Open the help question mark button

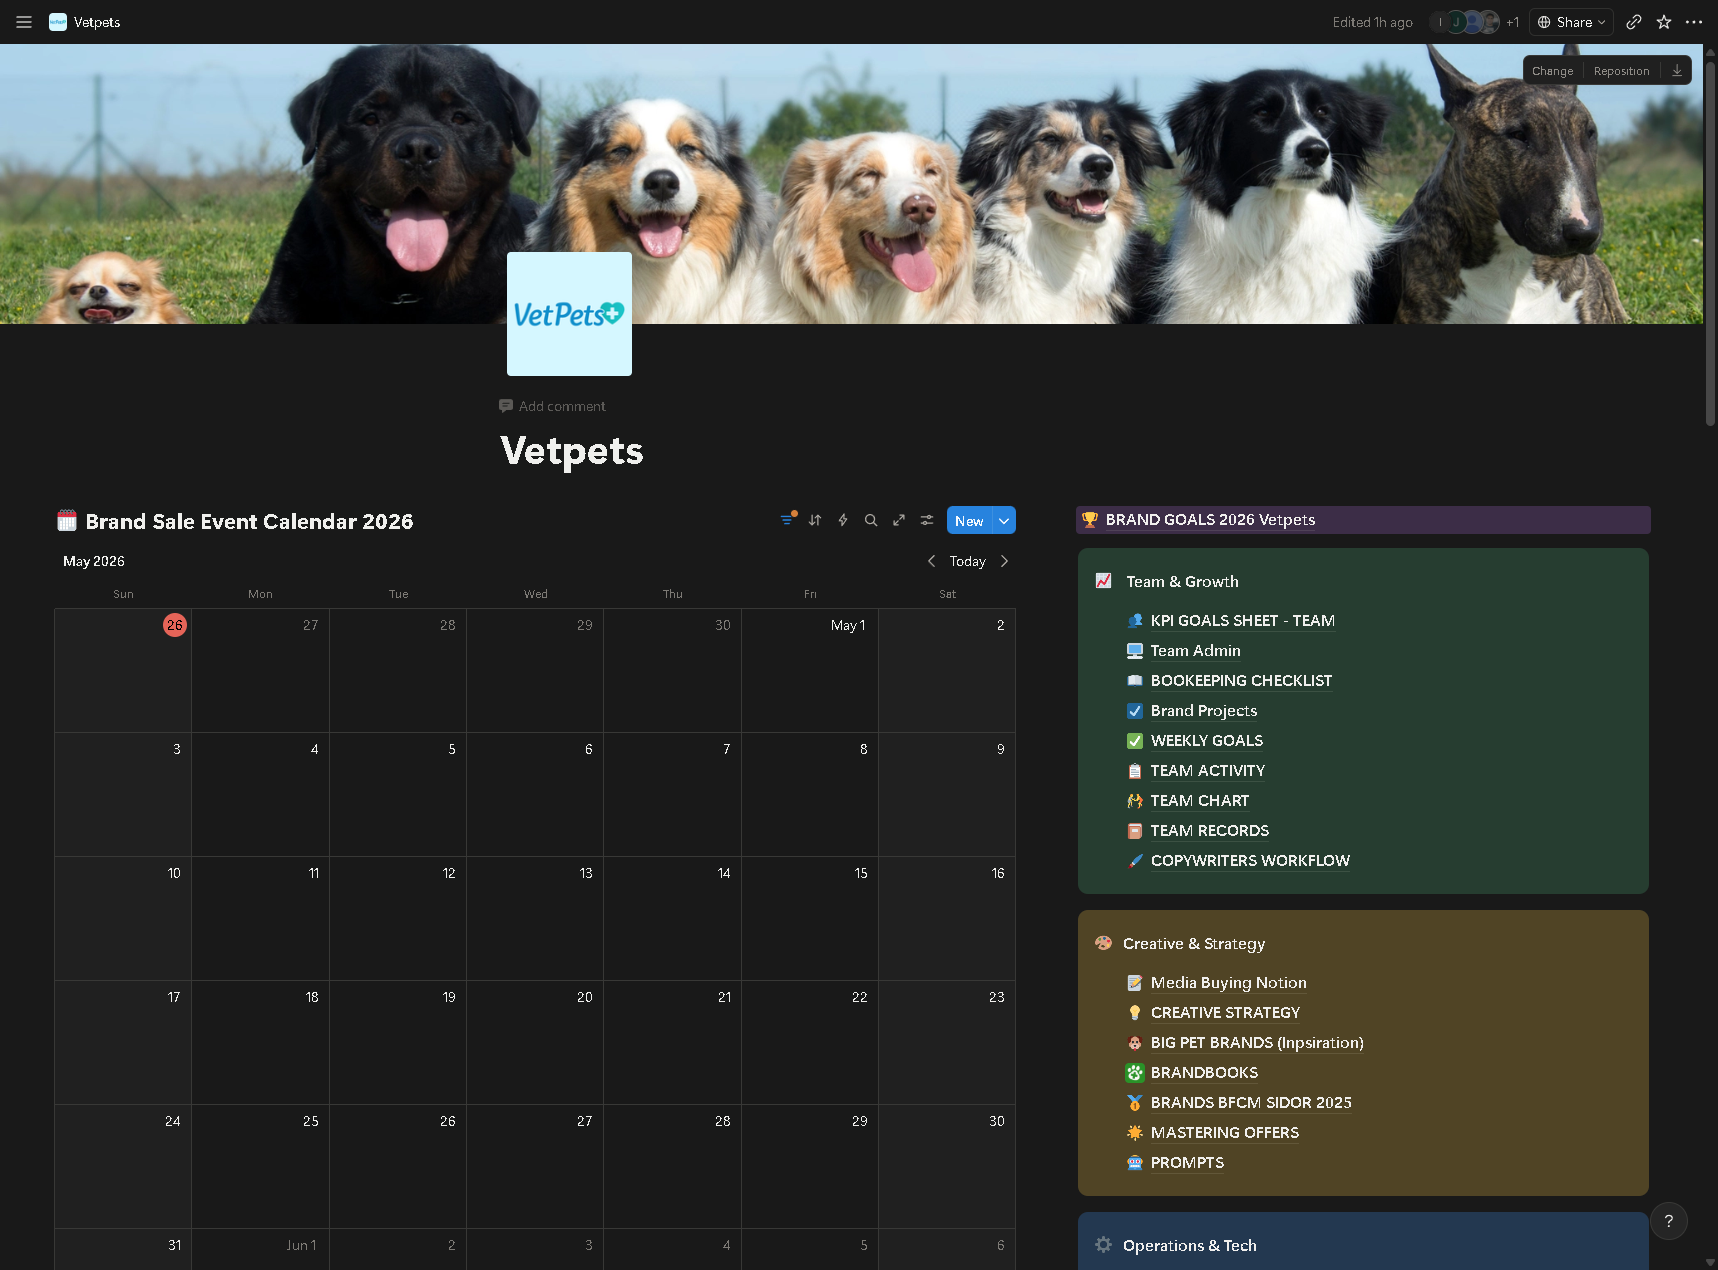[x=1668, y=1221]
